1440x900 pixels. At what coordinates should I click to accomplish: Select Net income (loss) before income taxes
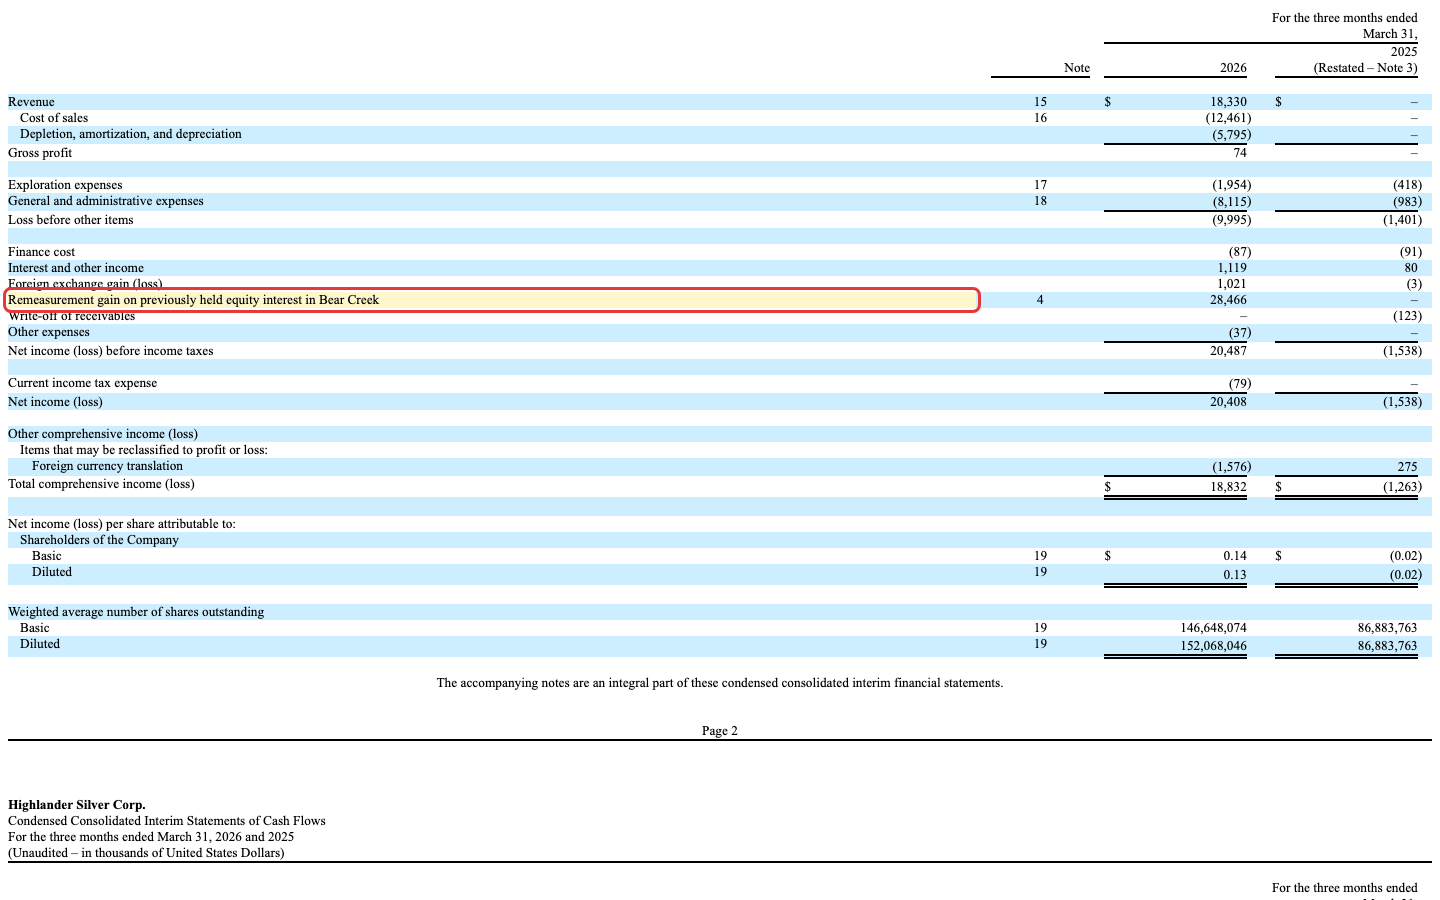pyautogui.click(x=111, y=351)
